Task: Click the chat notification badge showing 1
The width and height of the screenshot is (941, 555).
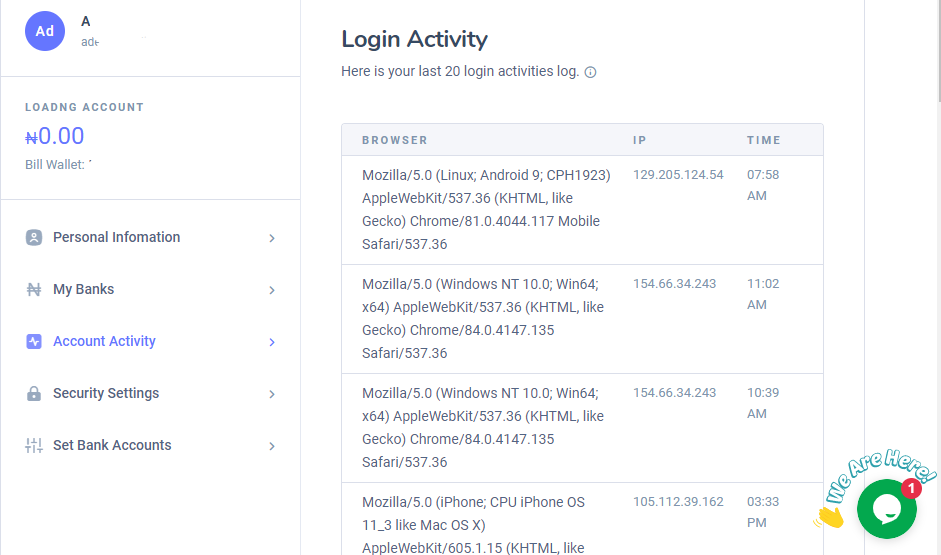Action: (x=912, y=488)
